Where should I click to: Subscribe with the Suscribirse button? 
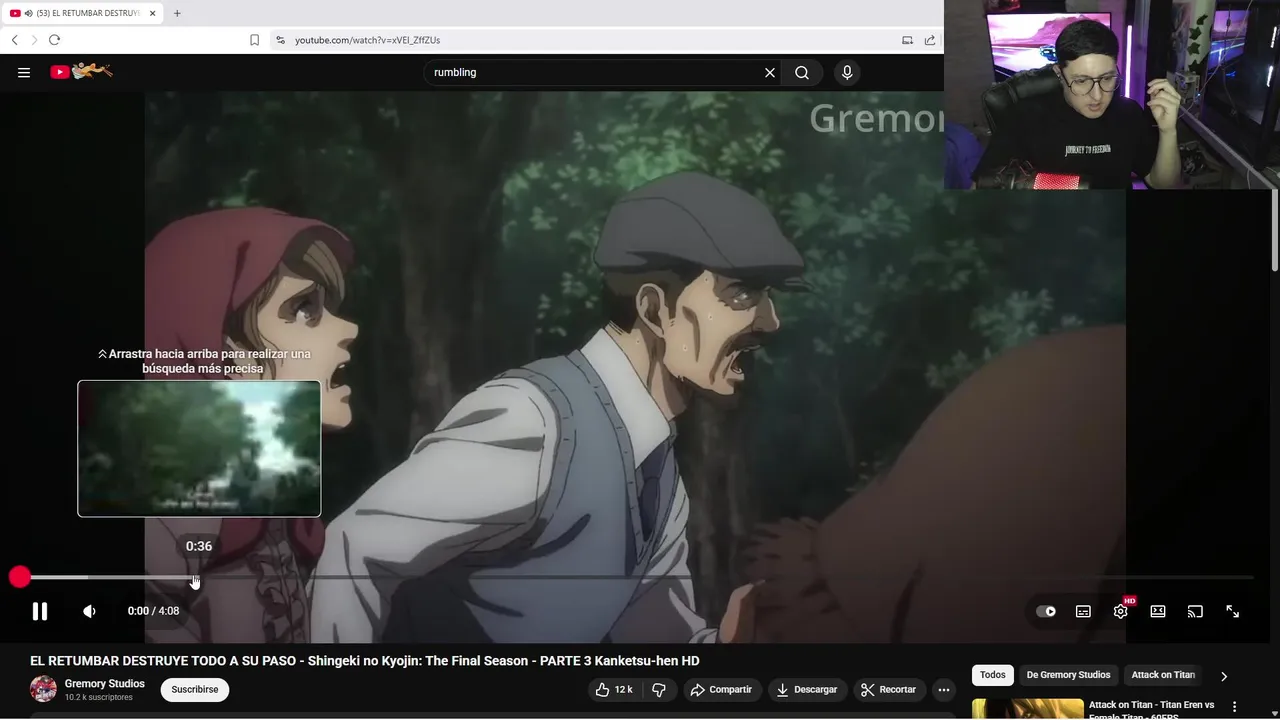tap(195, 689)
